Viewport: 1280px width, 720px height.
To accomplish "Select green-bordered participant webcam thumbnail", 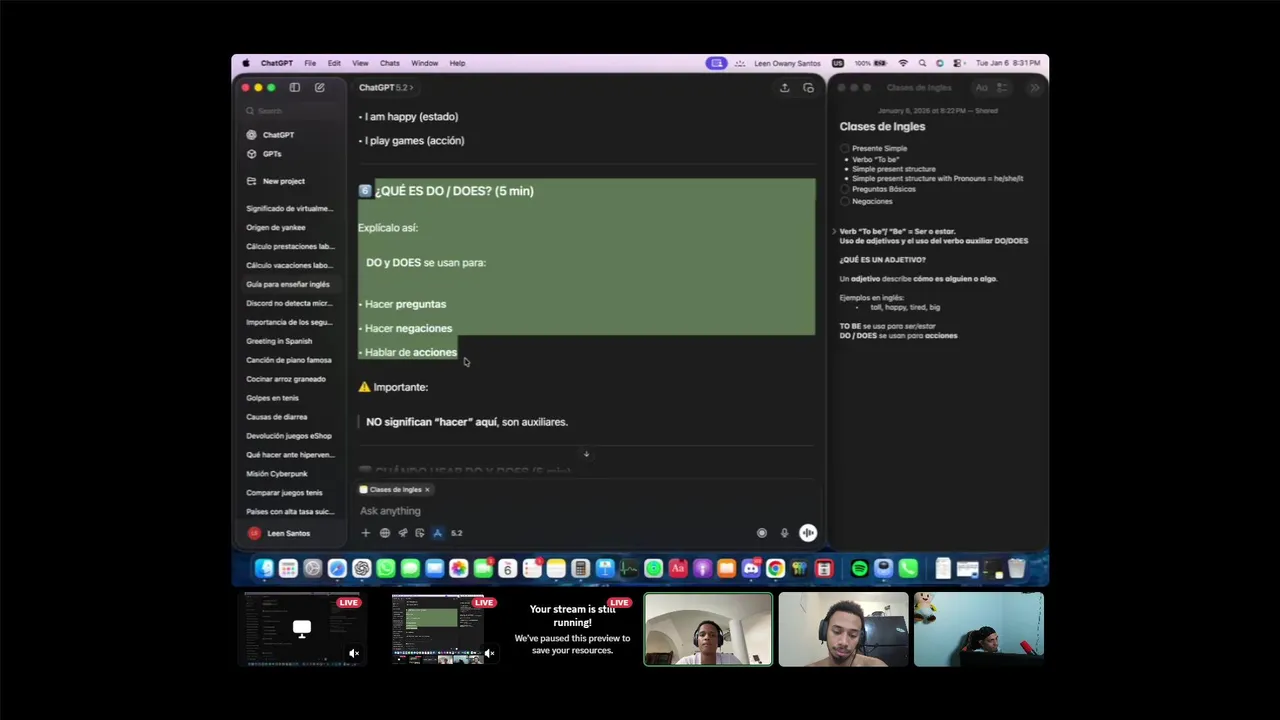I will (708, 630).
